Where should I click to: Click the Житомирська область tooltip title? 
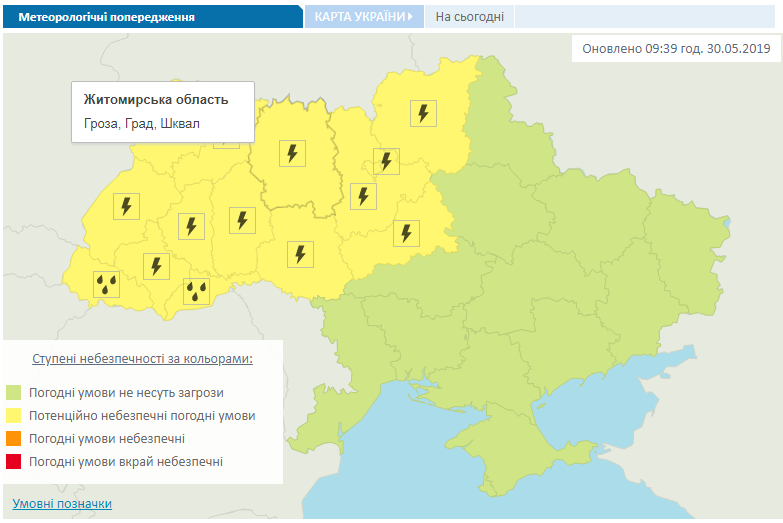point(156,99)
